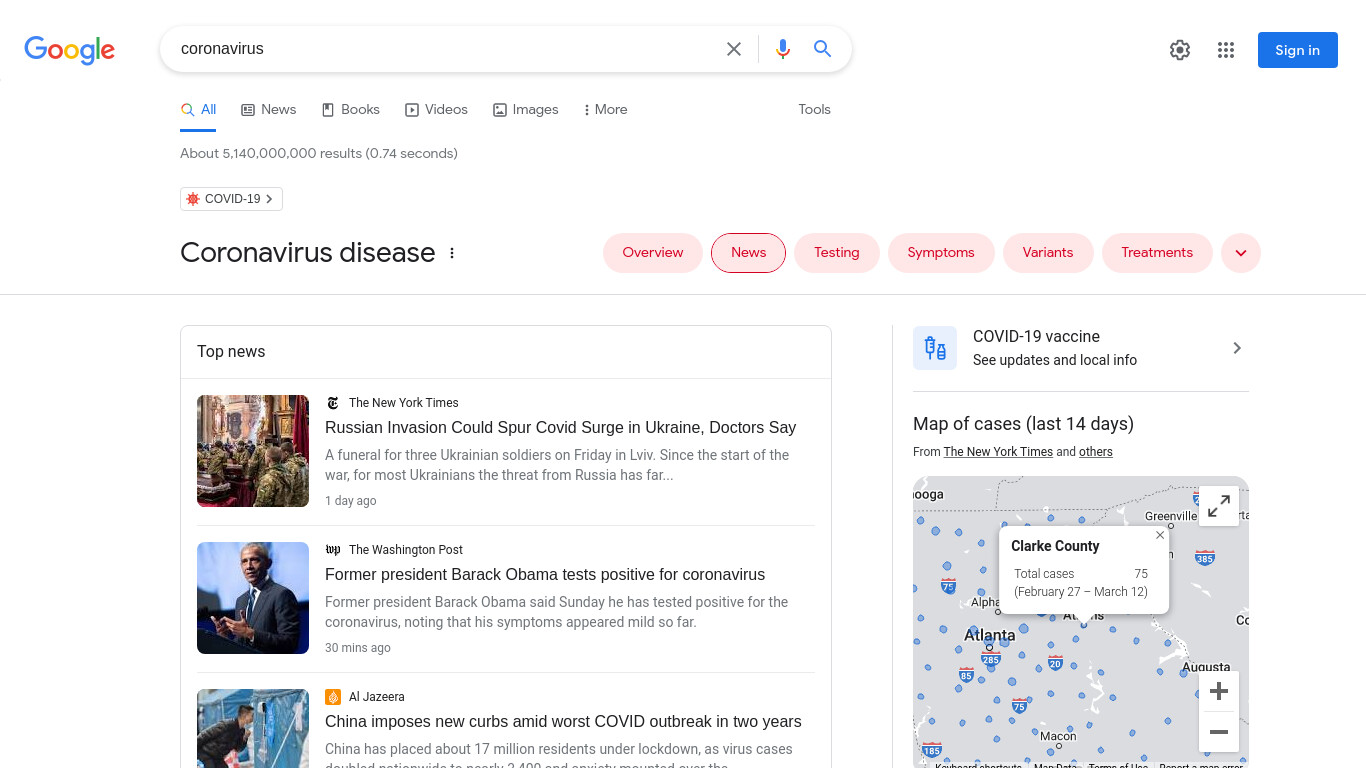Zoom in on the cases map
Viewport: 1366px width, 768px height.
pos(1219,691)
